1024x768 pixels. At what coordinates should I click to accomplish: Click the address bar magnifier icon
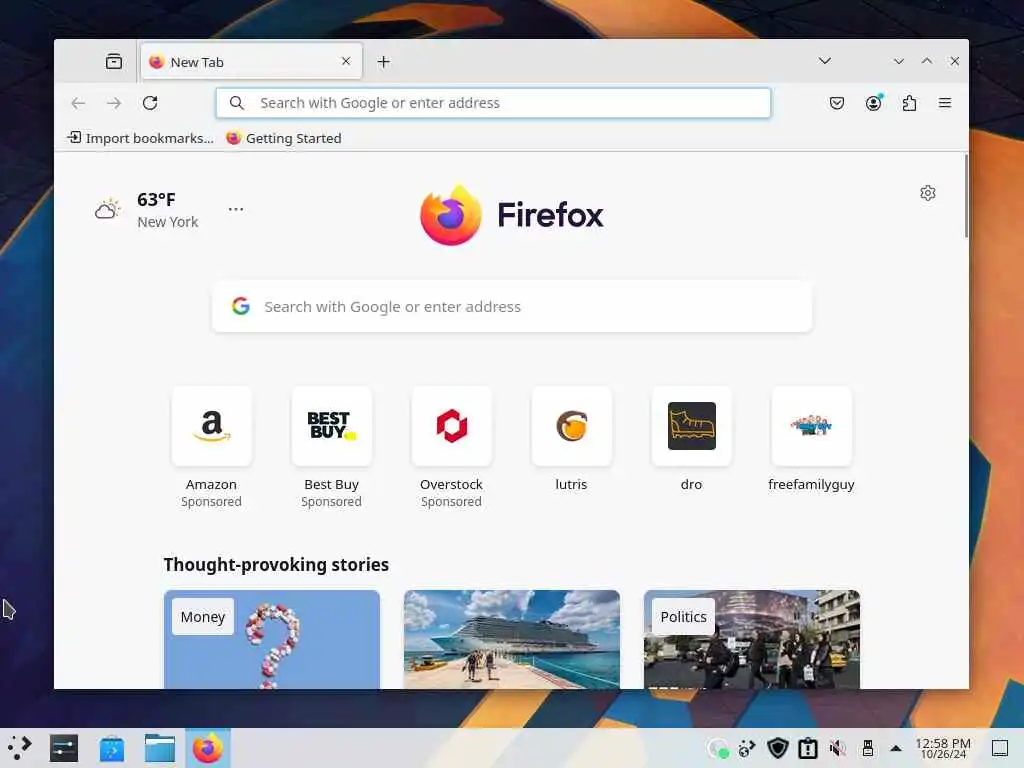[237, 103]
